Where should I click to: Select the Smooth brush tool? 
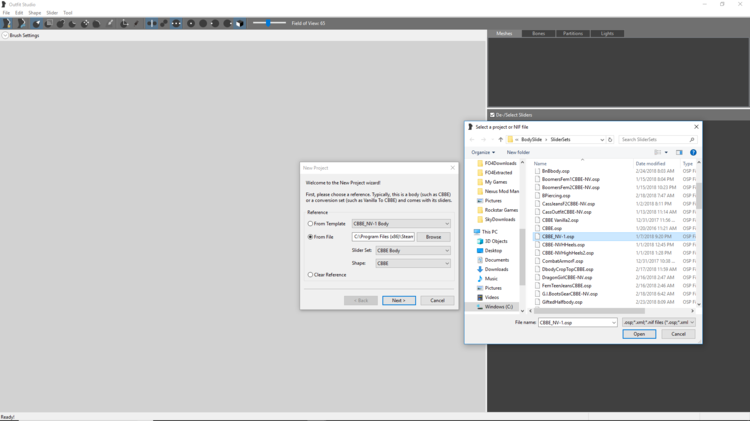tap(97, 23)
